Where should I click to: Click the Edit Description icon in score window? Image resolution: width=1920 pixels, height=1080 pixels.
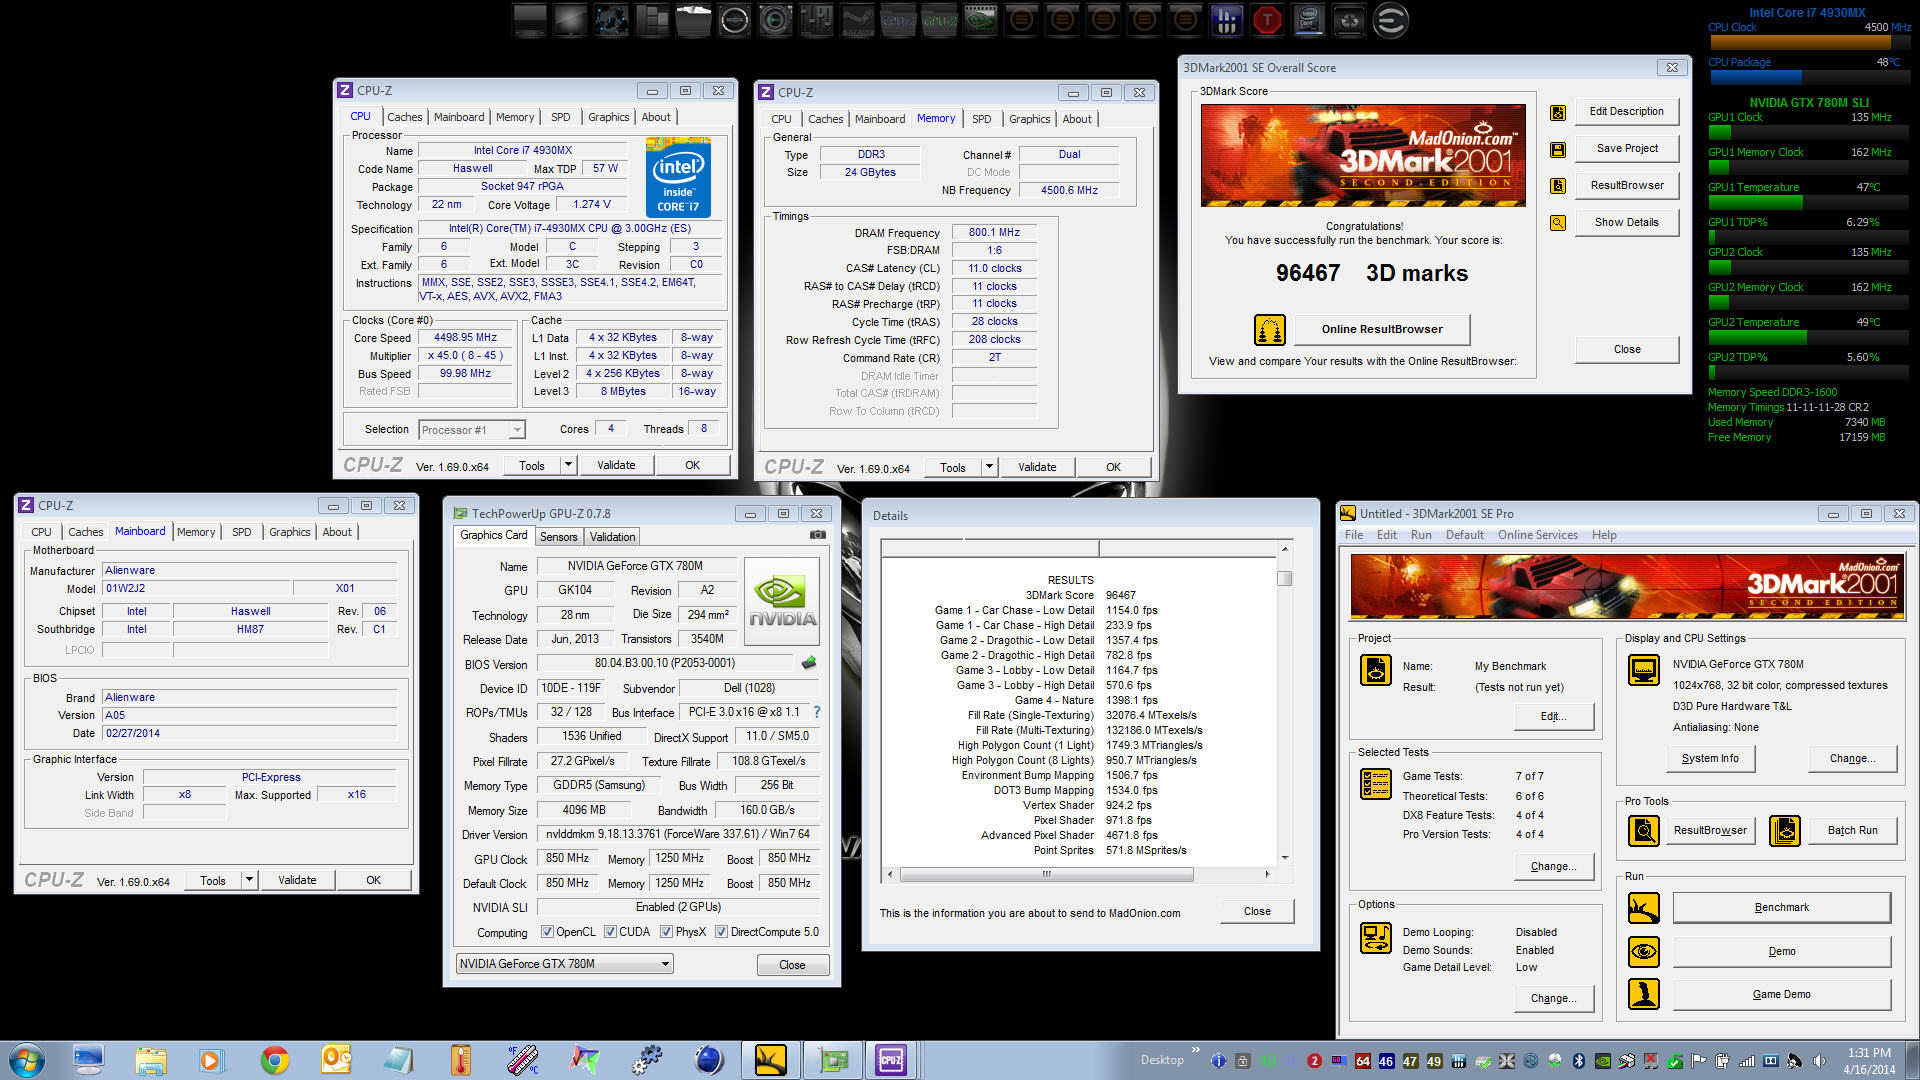pyautogui.click(x=1558, y=113)
